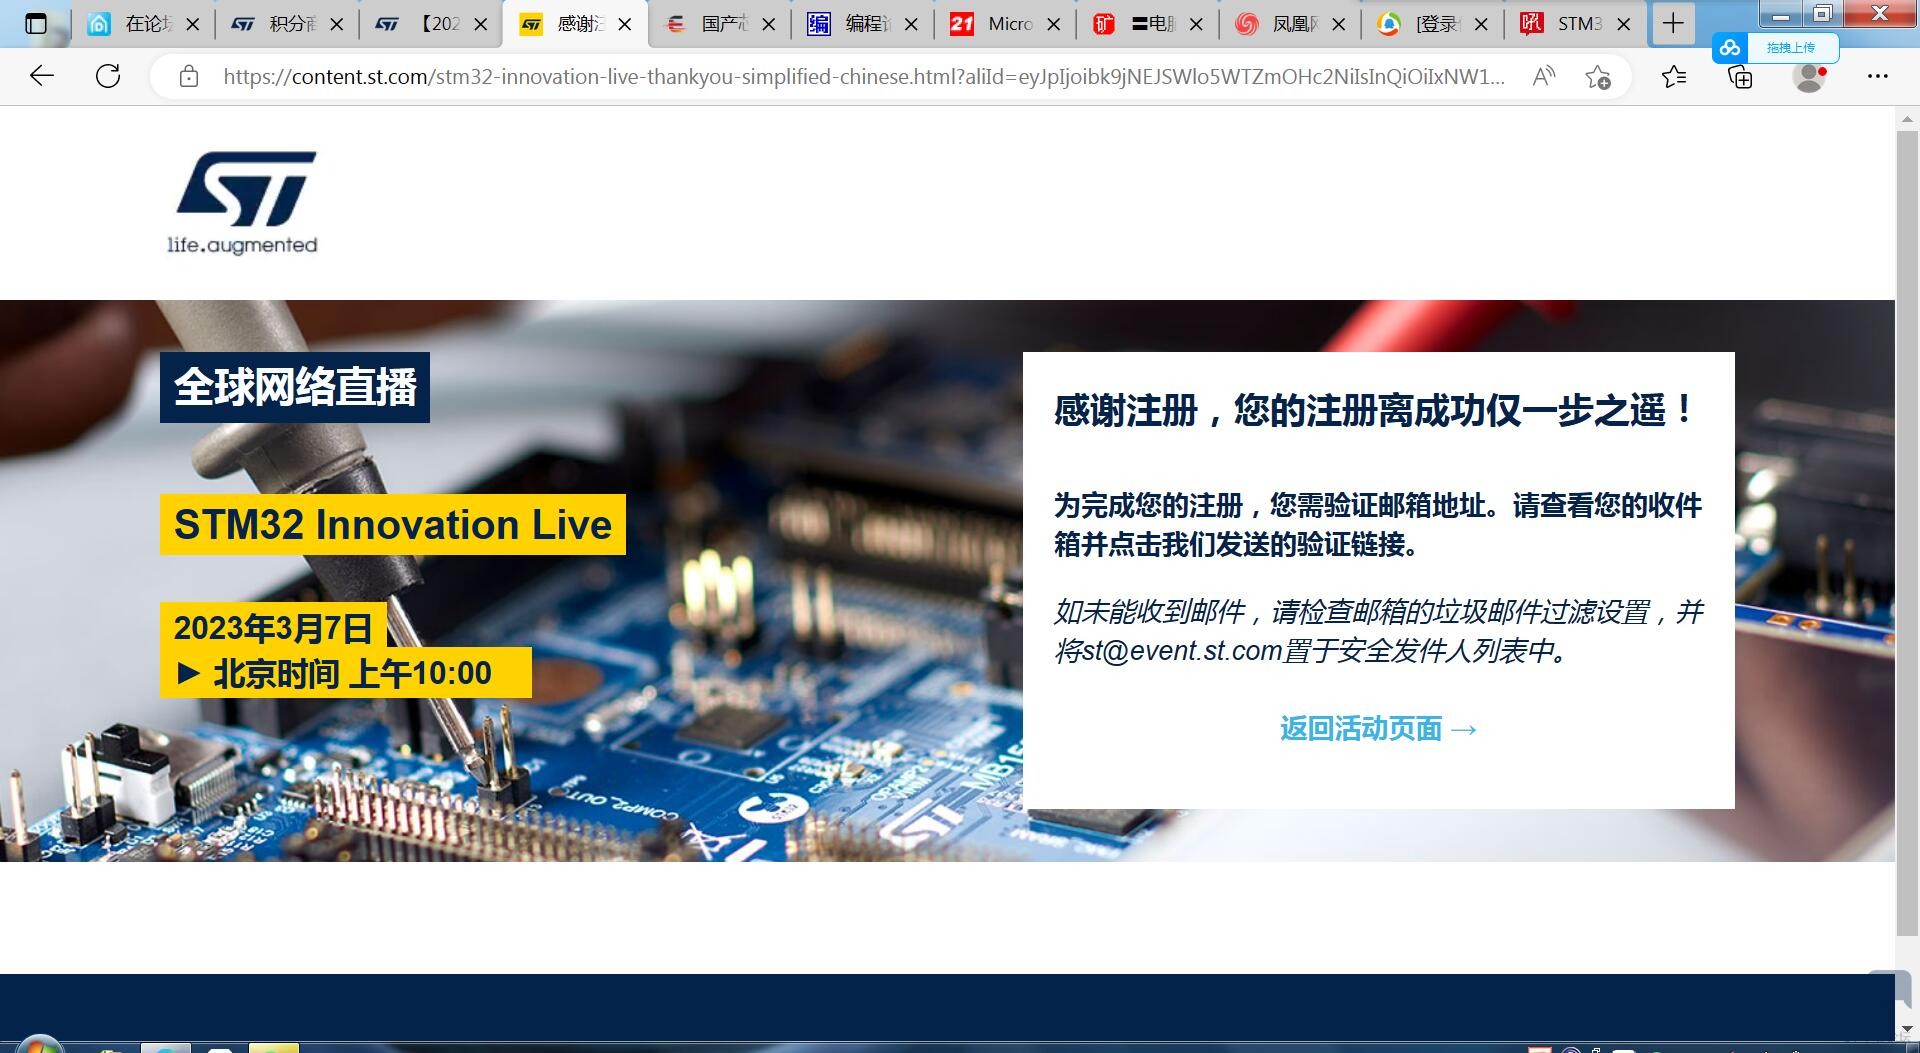
Task: View site info lock icon
Action: point(189,77)
